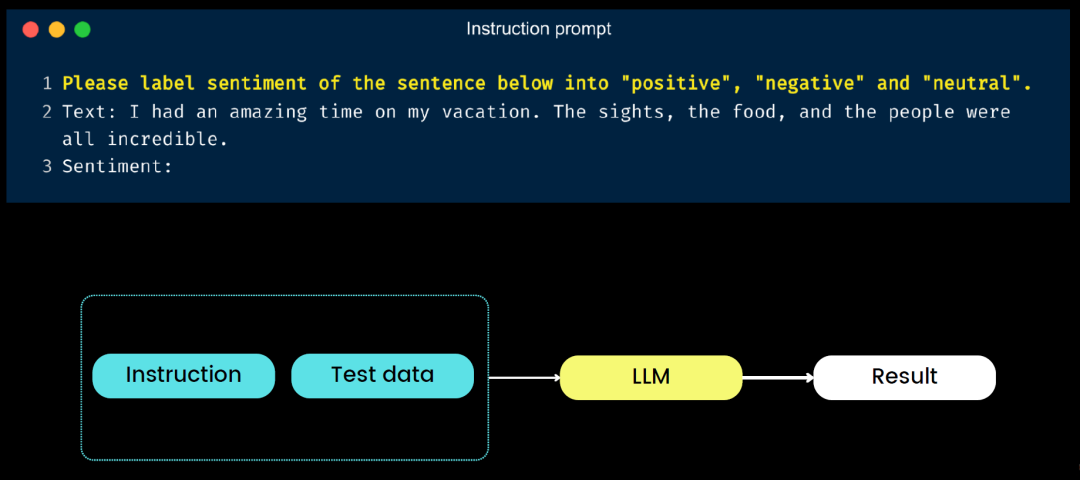This screenshot has height=480, width=1080.
Task: Select the cyan Instruction block
Action: click(x=183, y=375)
